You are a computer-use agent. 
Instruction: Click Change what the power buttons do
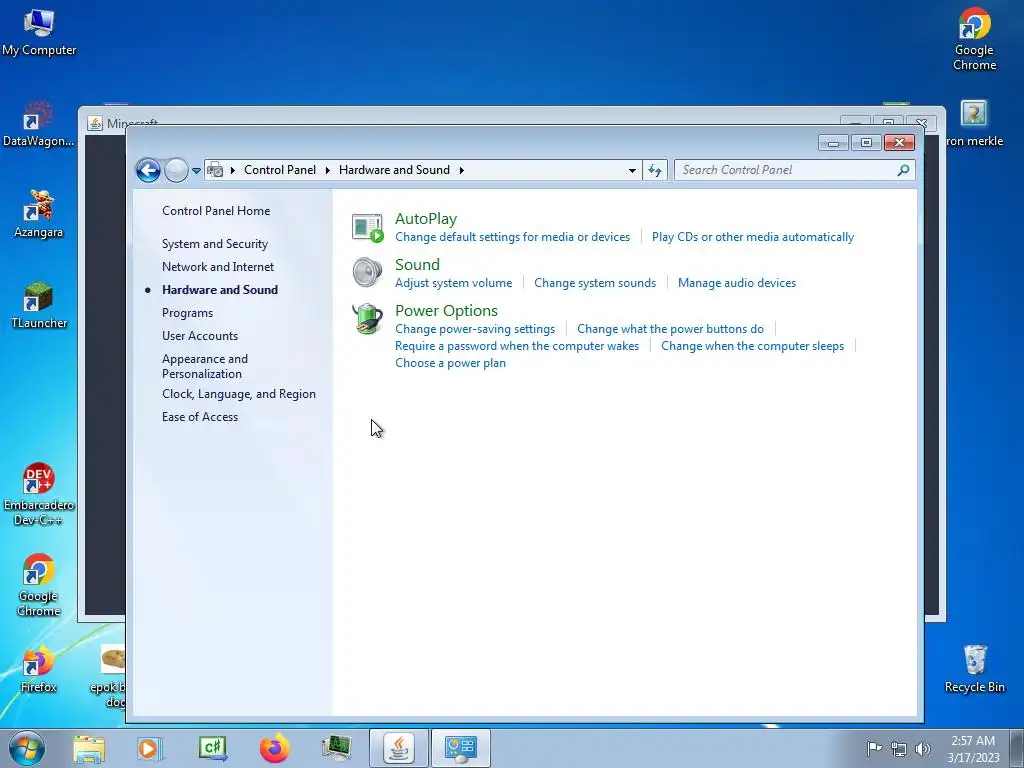670,328
